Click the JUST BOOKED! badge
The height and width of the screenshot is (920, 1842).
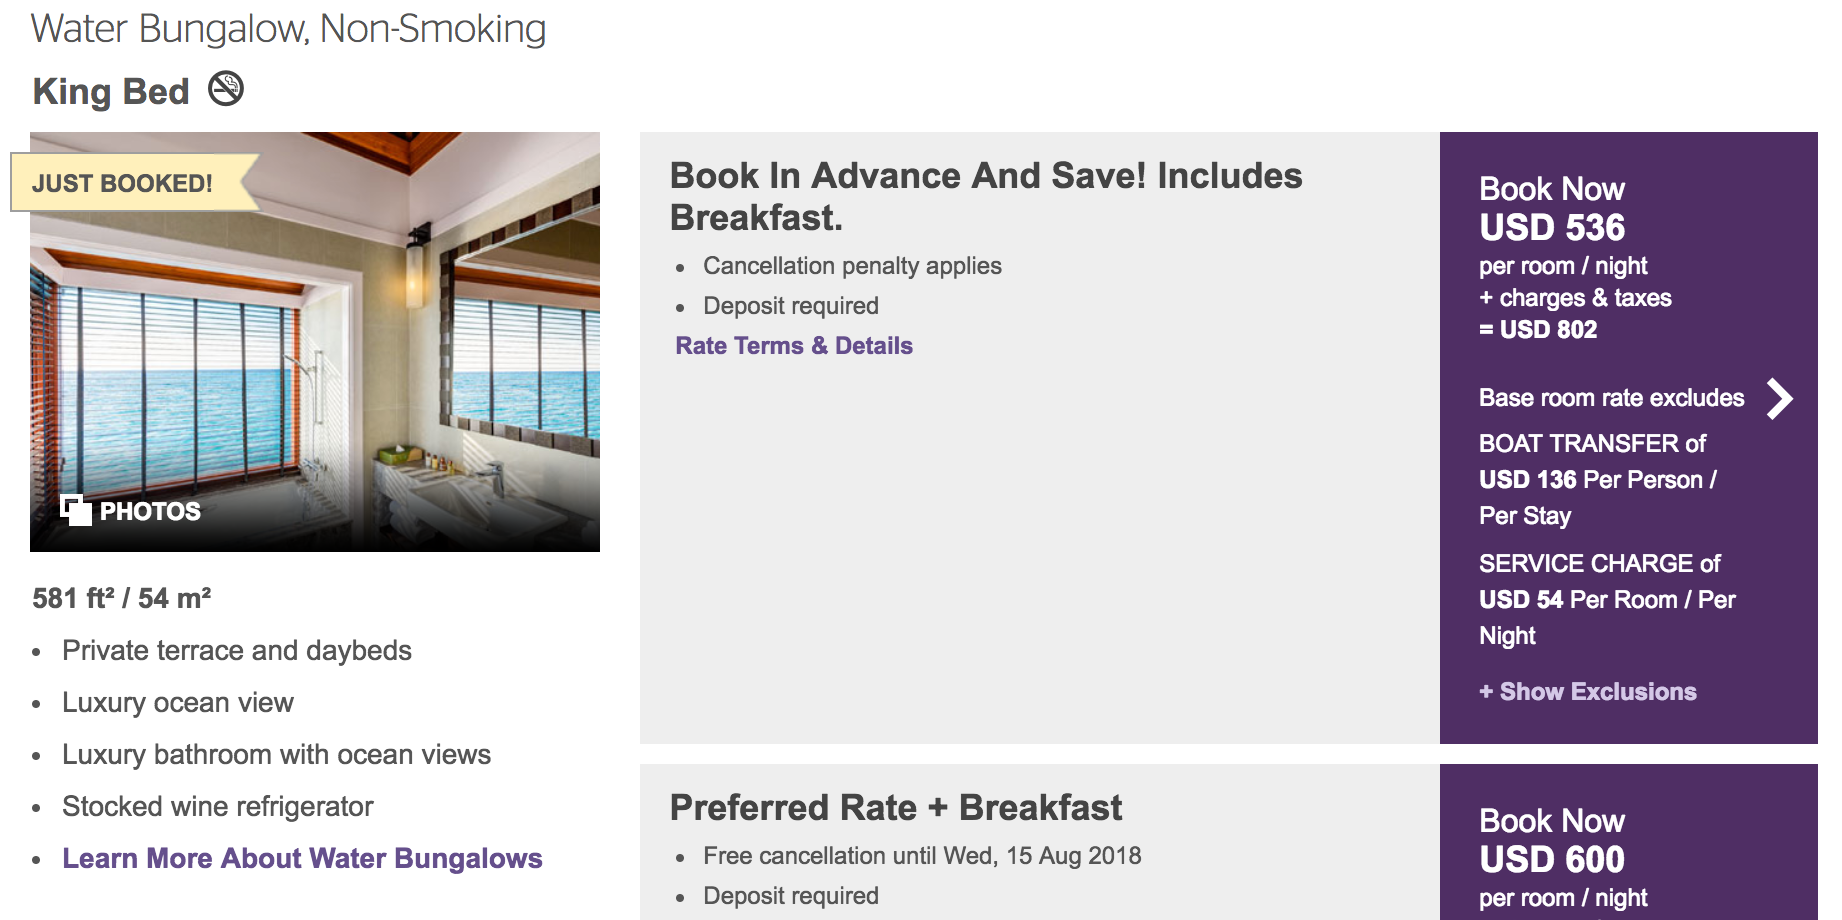point(123,183)
